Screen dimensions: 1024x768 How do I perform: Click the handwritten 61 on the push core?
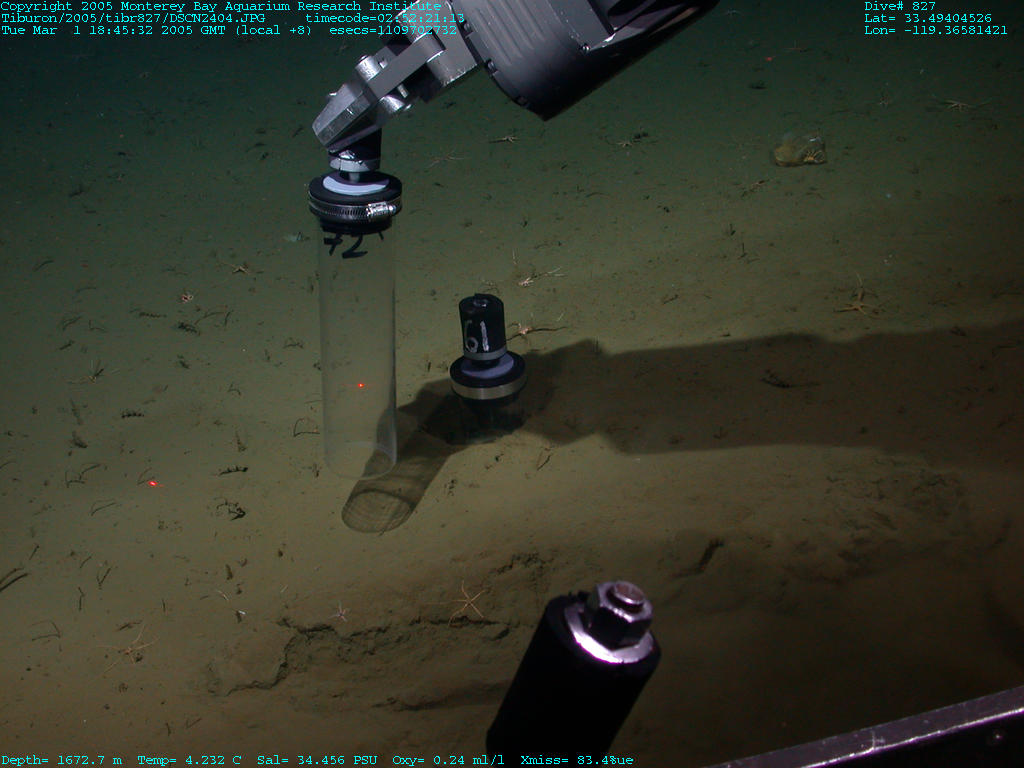pos(476,336)
